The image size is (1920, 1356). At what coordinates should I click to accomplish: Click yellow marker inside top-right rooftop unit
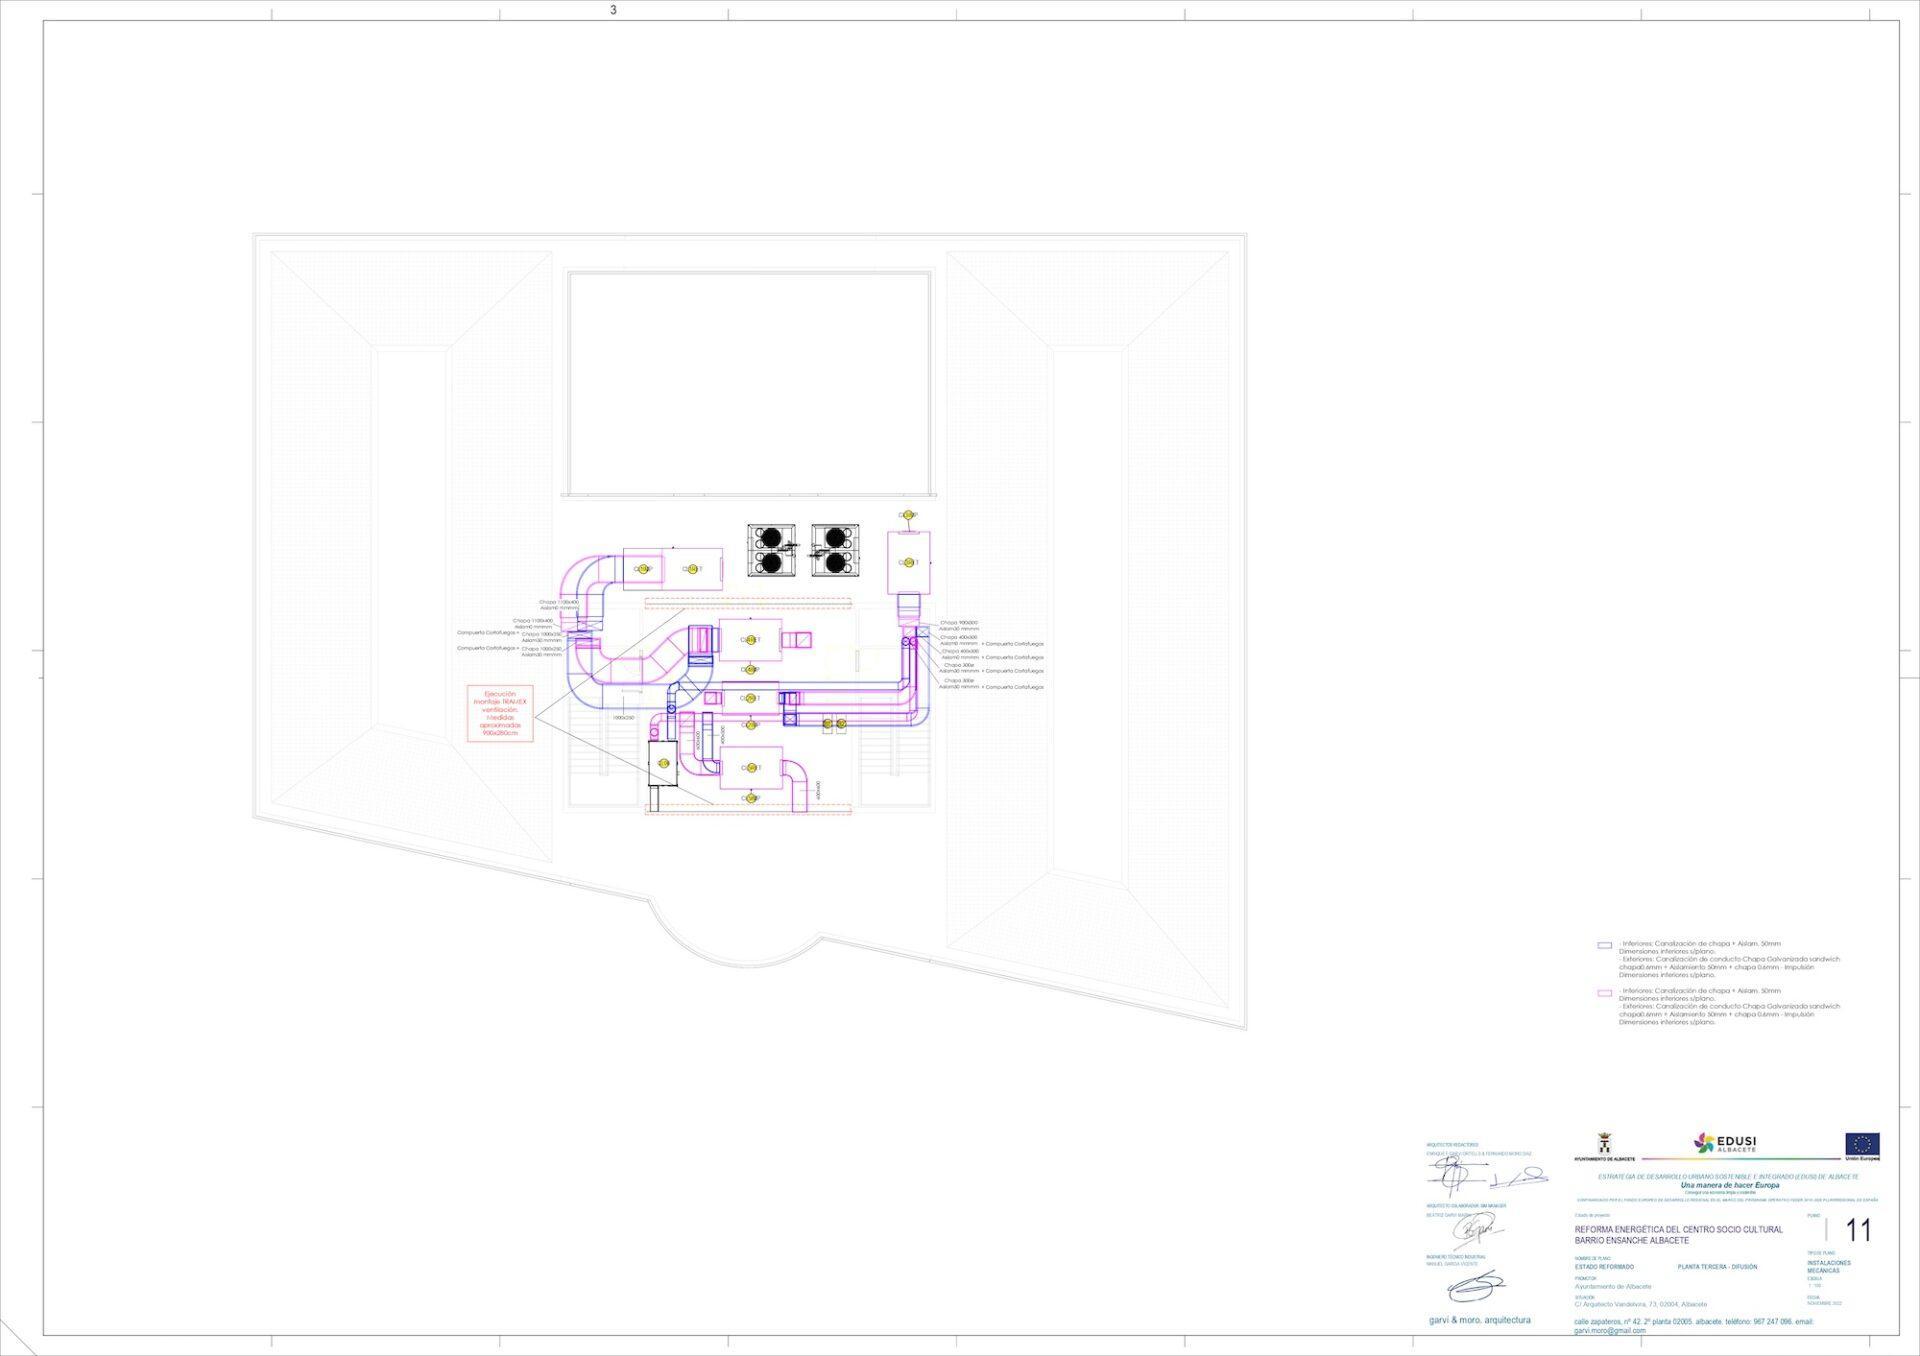click(x=908, y=562)
